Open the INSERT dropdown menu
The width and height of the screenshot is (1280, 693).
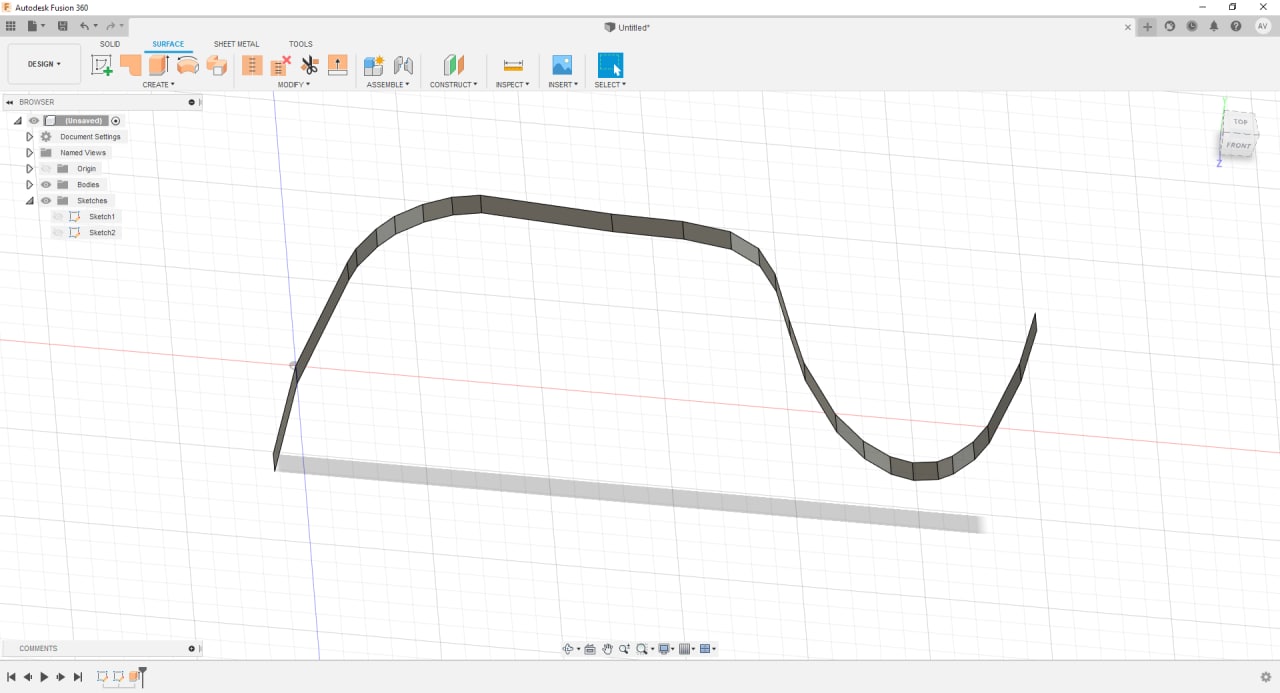[563, 85]
